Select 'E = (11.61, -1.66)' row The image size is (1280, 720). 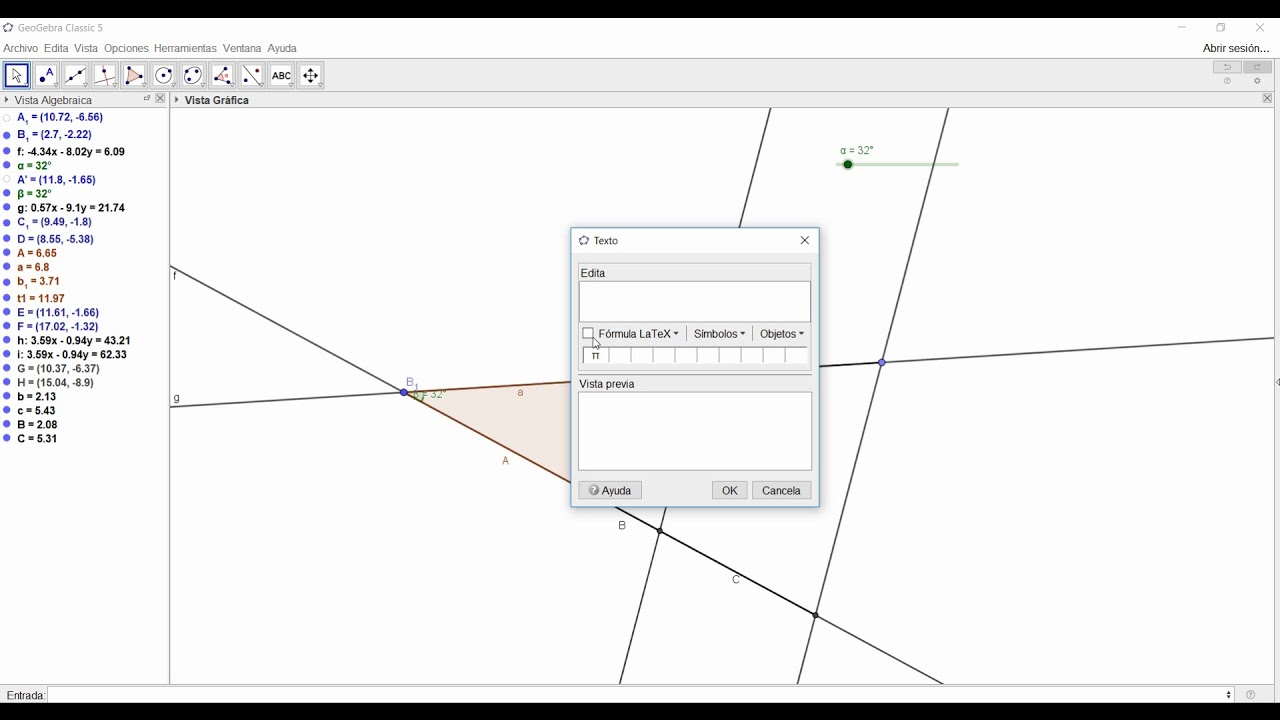[58, 313]
